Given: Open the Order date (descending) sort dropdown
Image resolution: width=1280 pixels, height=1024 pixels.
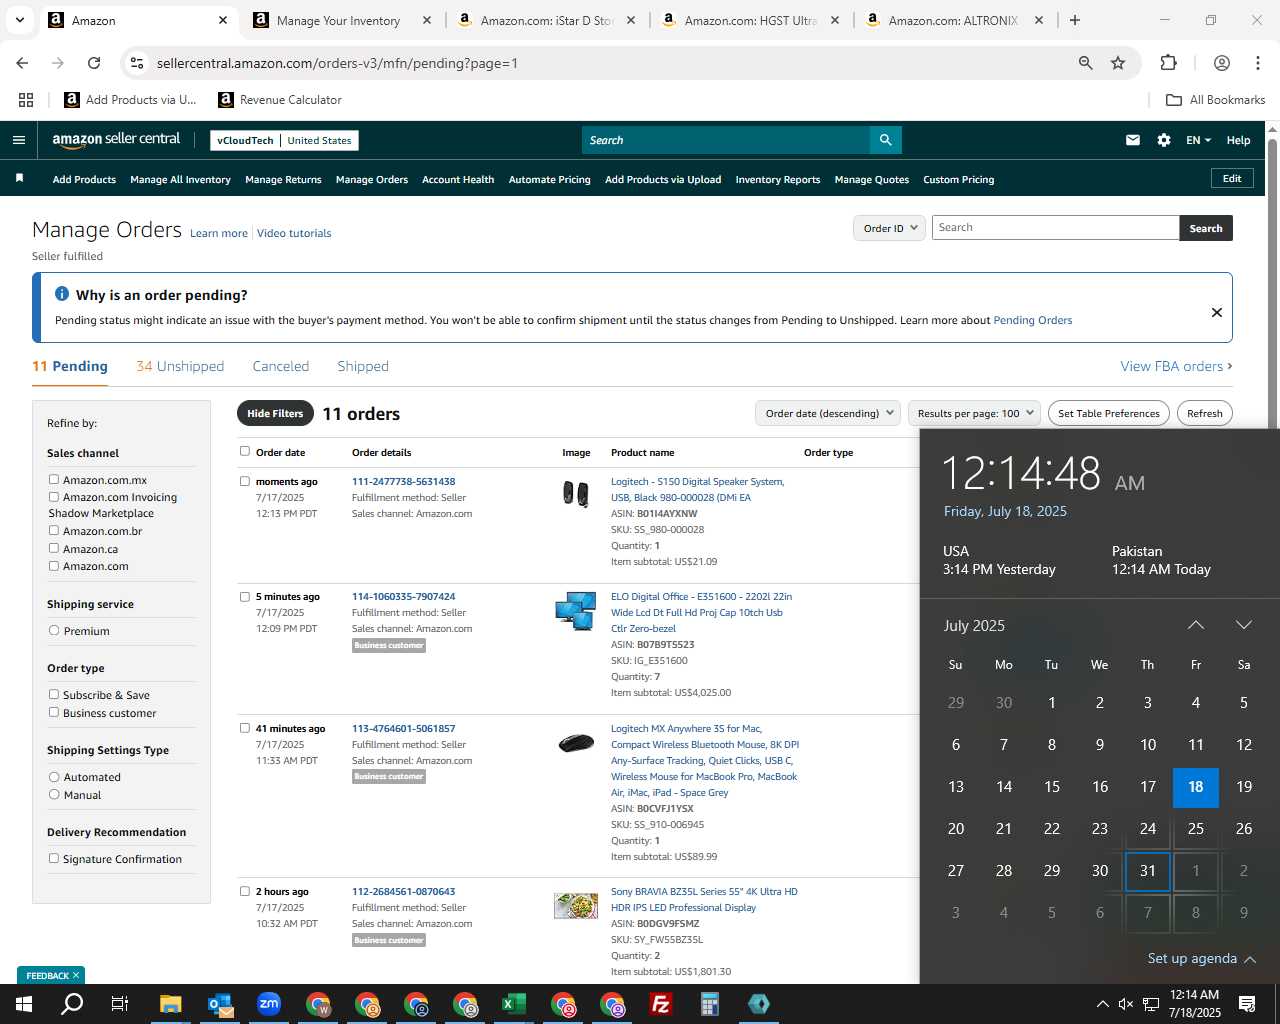Looking at the screenshot, I should pos(828,413).
